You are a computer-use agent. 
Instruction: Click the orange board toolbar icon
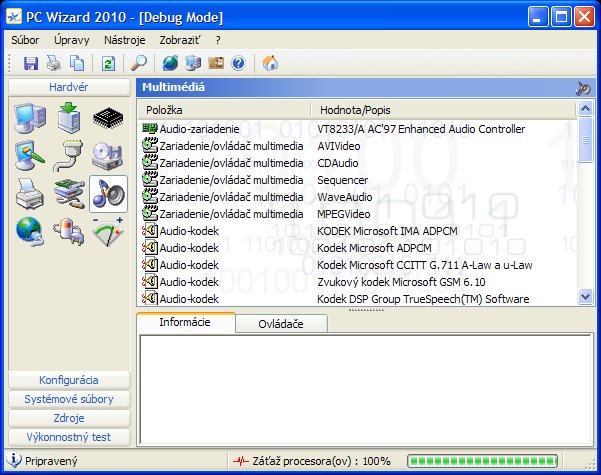(x=216, y=63)
